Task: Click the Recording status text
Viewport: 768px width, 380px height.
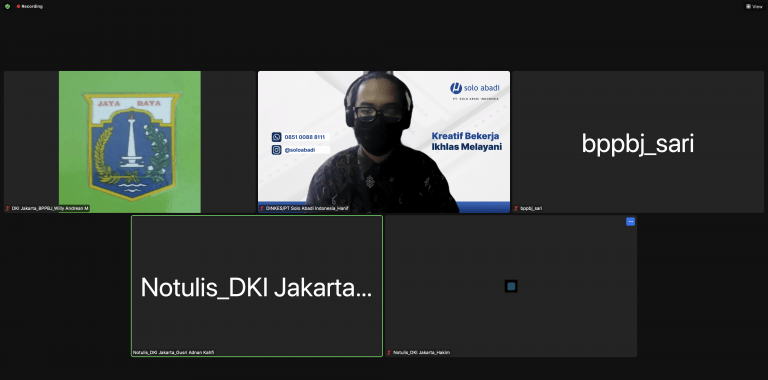Action: click(32, 6)
